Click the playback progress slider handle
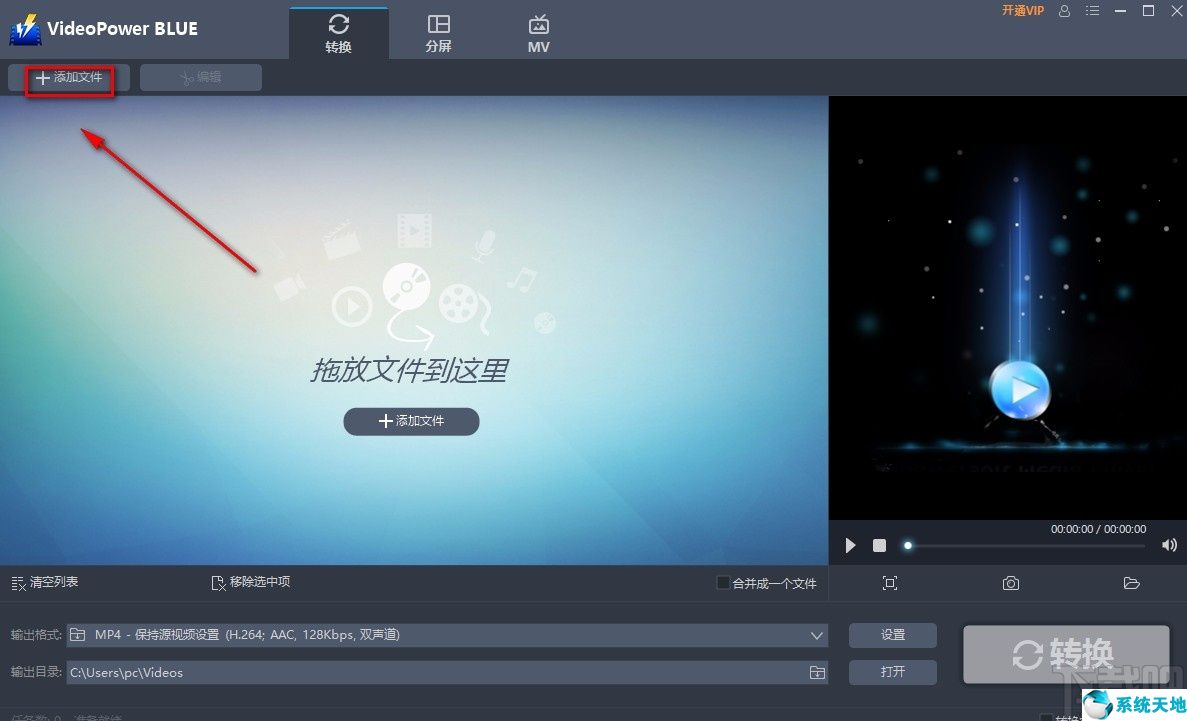Screen dimensions: 1187x721 pyautogui.click(x=908, y=545)
